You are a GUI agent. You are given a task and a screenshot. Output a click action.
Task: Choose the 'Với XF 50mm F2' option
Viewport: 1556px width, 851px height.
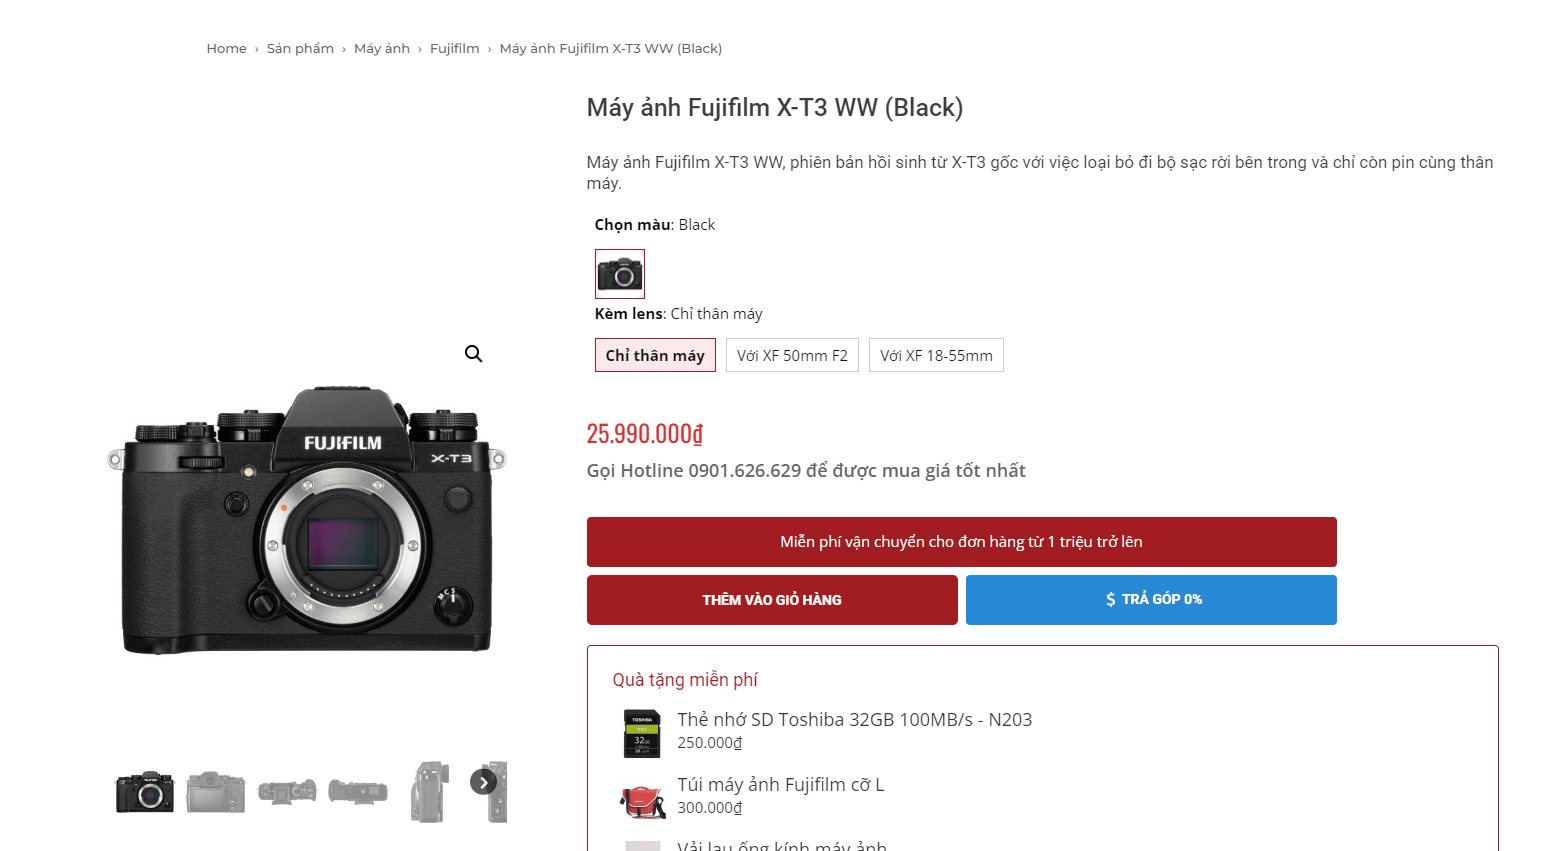pyautogui.click(x=792, y=356)
